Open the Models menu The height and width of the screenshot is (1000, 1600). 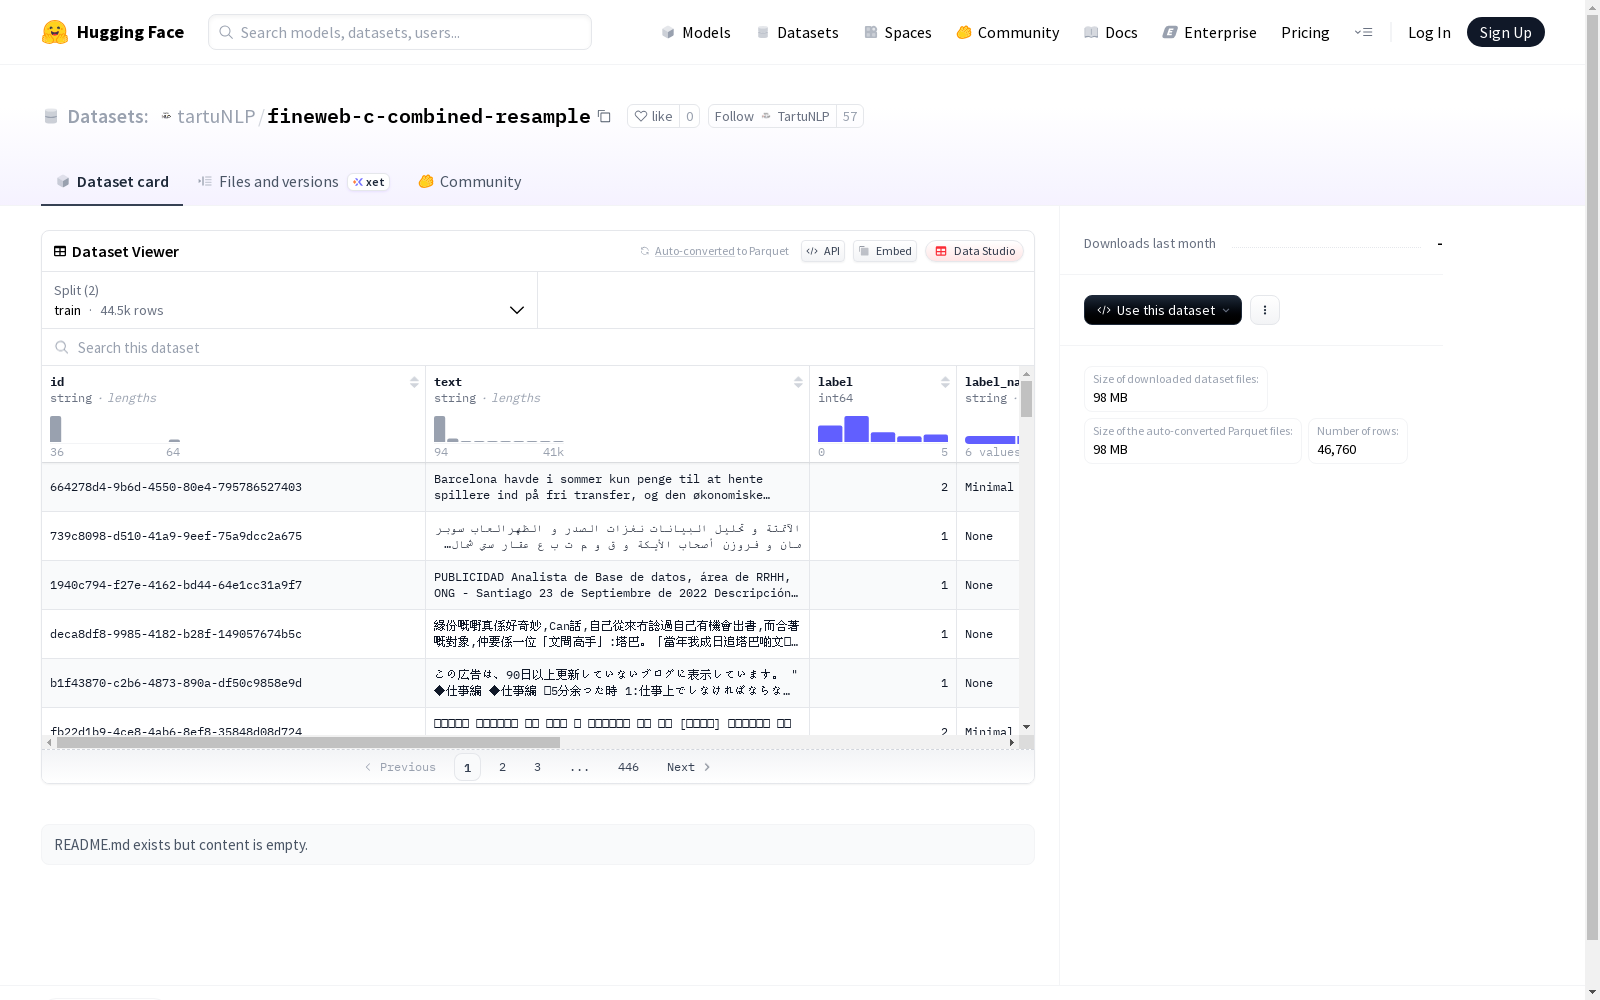pyautogui.click(x=696, y=32)
